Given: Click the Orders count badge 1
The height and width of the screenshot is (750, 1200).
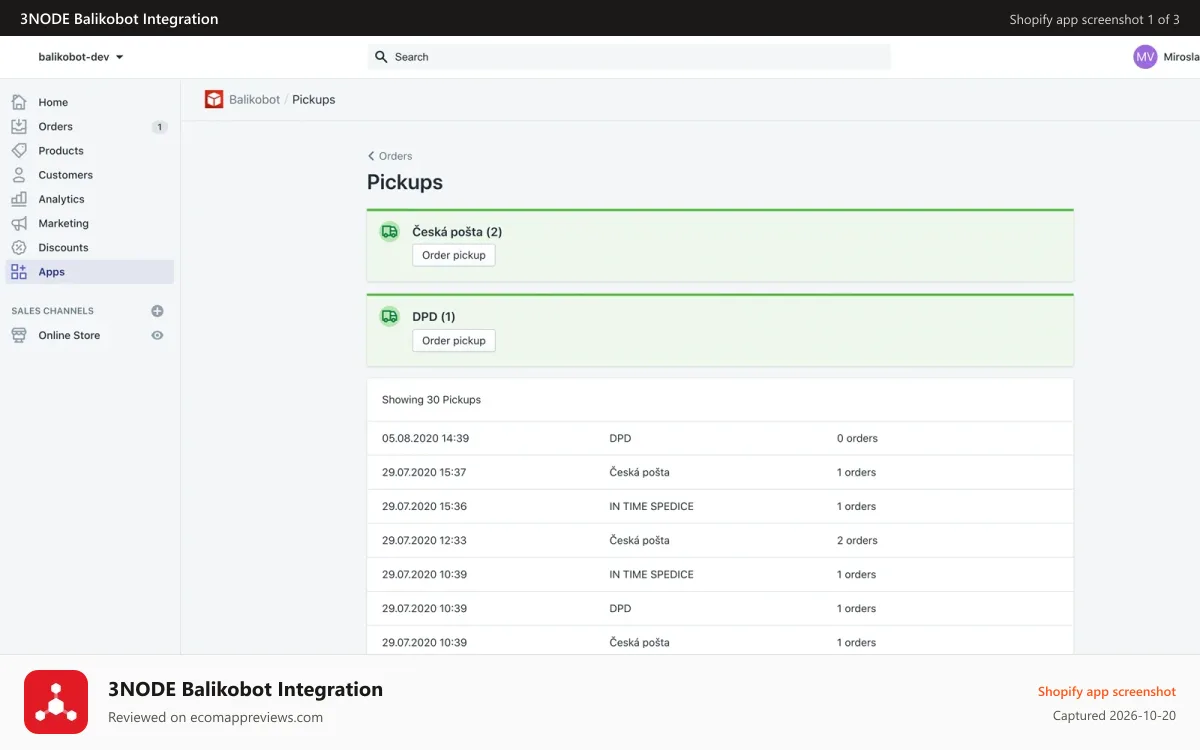Looking at the screenshot, I should click(159, 127).
